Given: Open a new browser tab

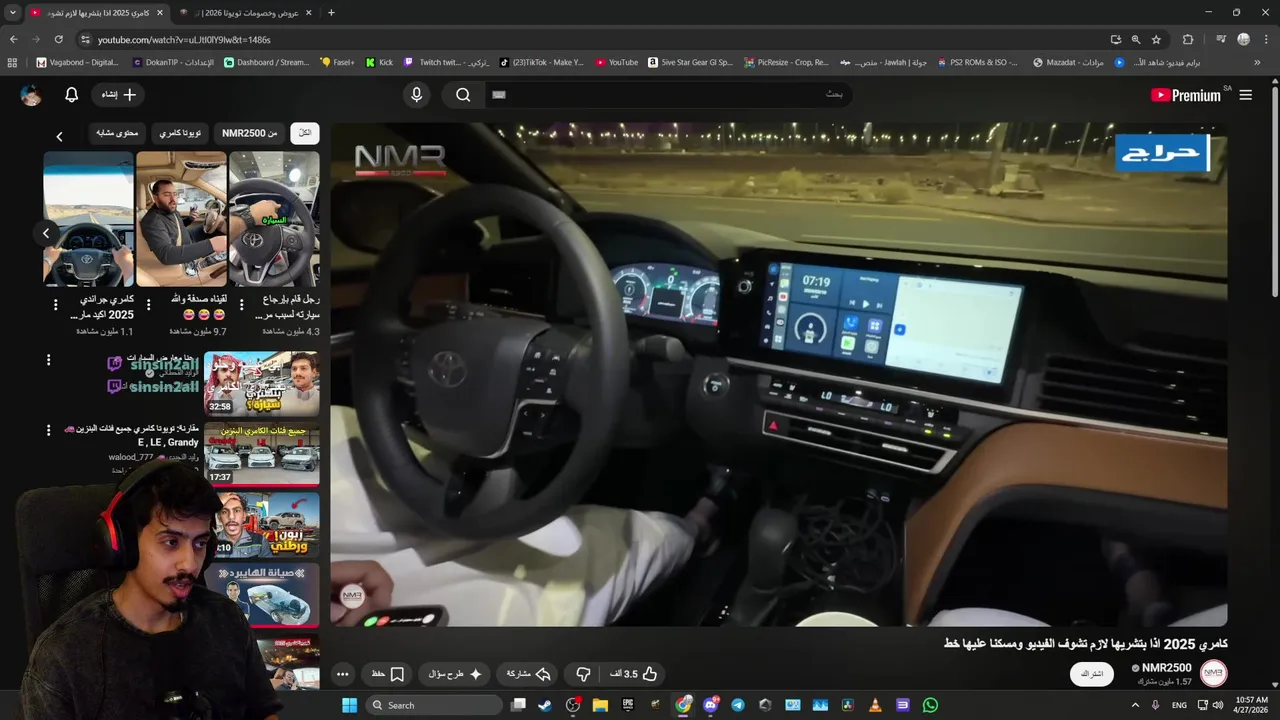Looking at the screenshot, I should coord(331,13).
